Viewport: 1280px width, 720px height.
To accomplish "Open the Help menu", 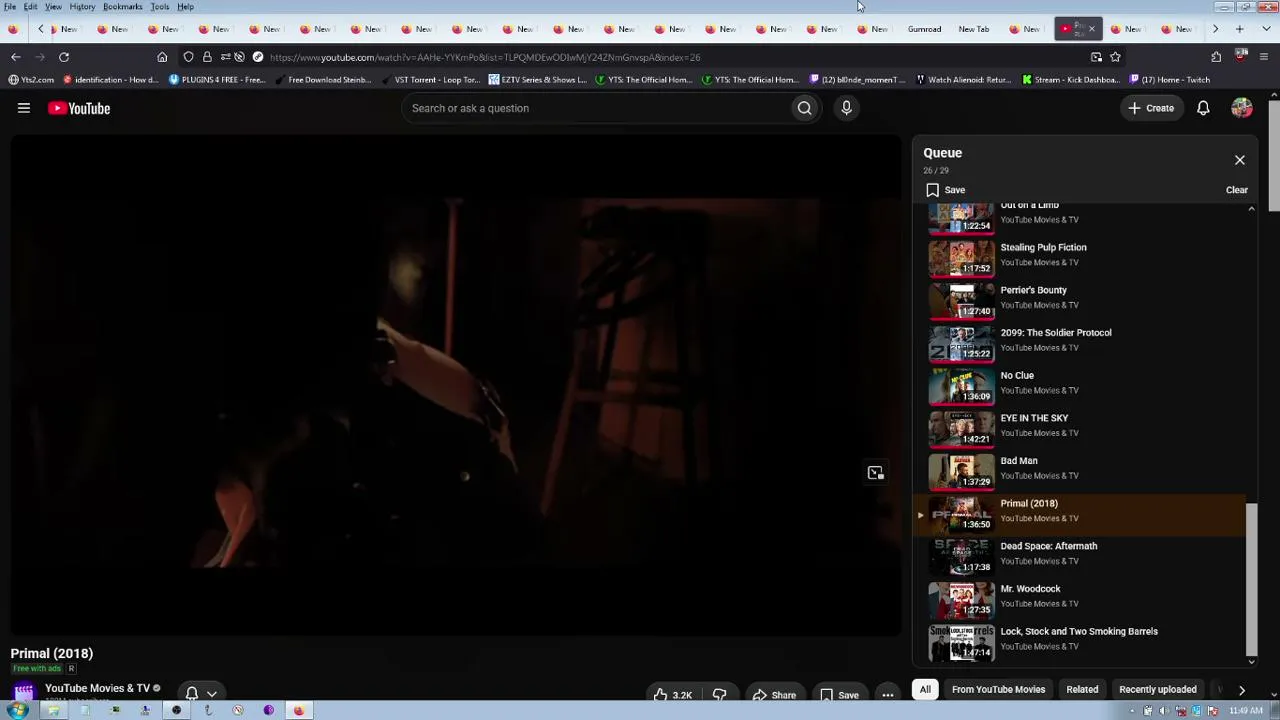I will [186, 7].
